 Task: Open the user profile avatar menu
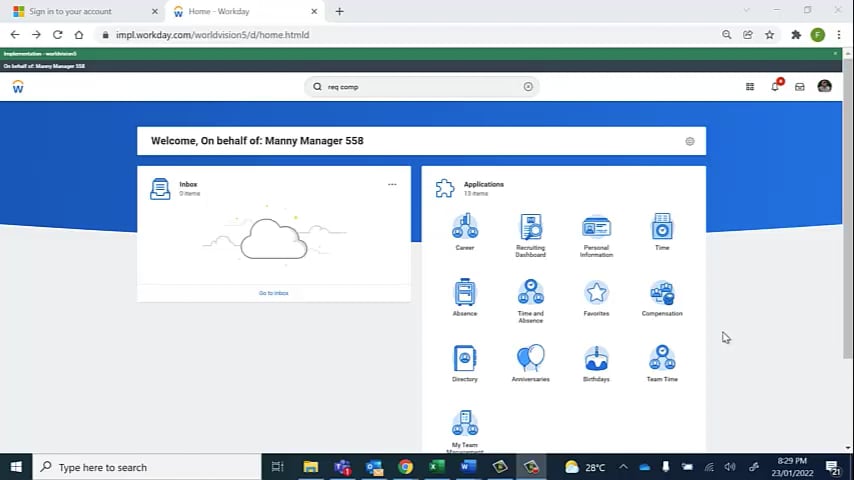tap(824, 86)
